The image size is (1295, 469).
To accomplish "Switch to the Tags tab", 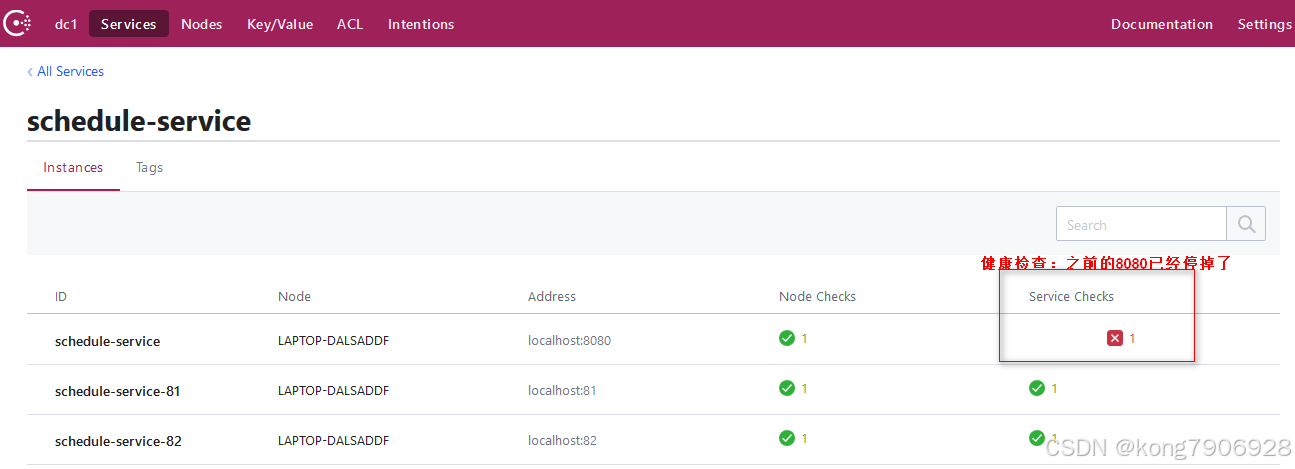I will [149, 168].
